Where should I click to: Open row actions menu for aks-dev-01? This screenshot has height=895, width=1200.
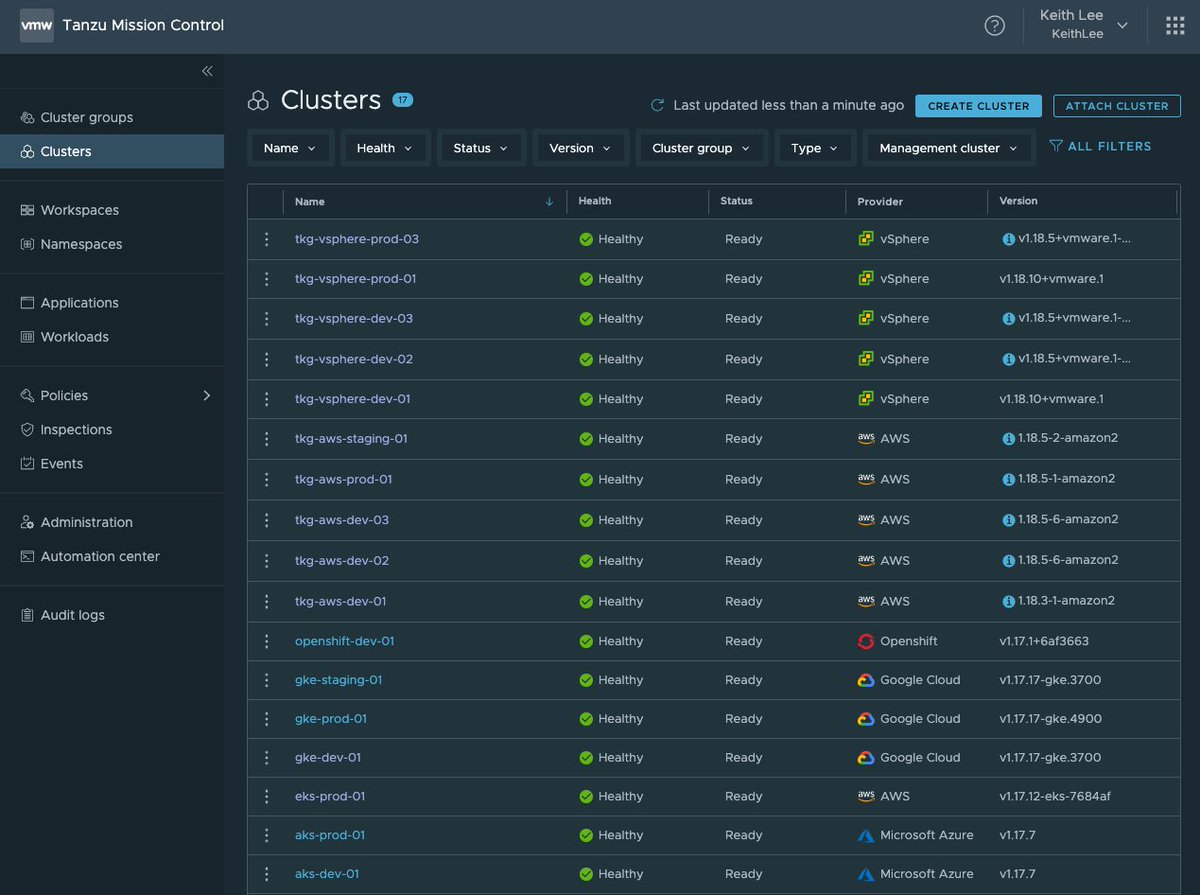(x=266, y=874)
